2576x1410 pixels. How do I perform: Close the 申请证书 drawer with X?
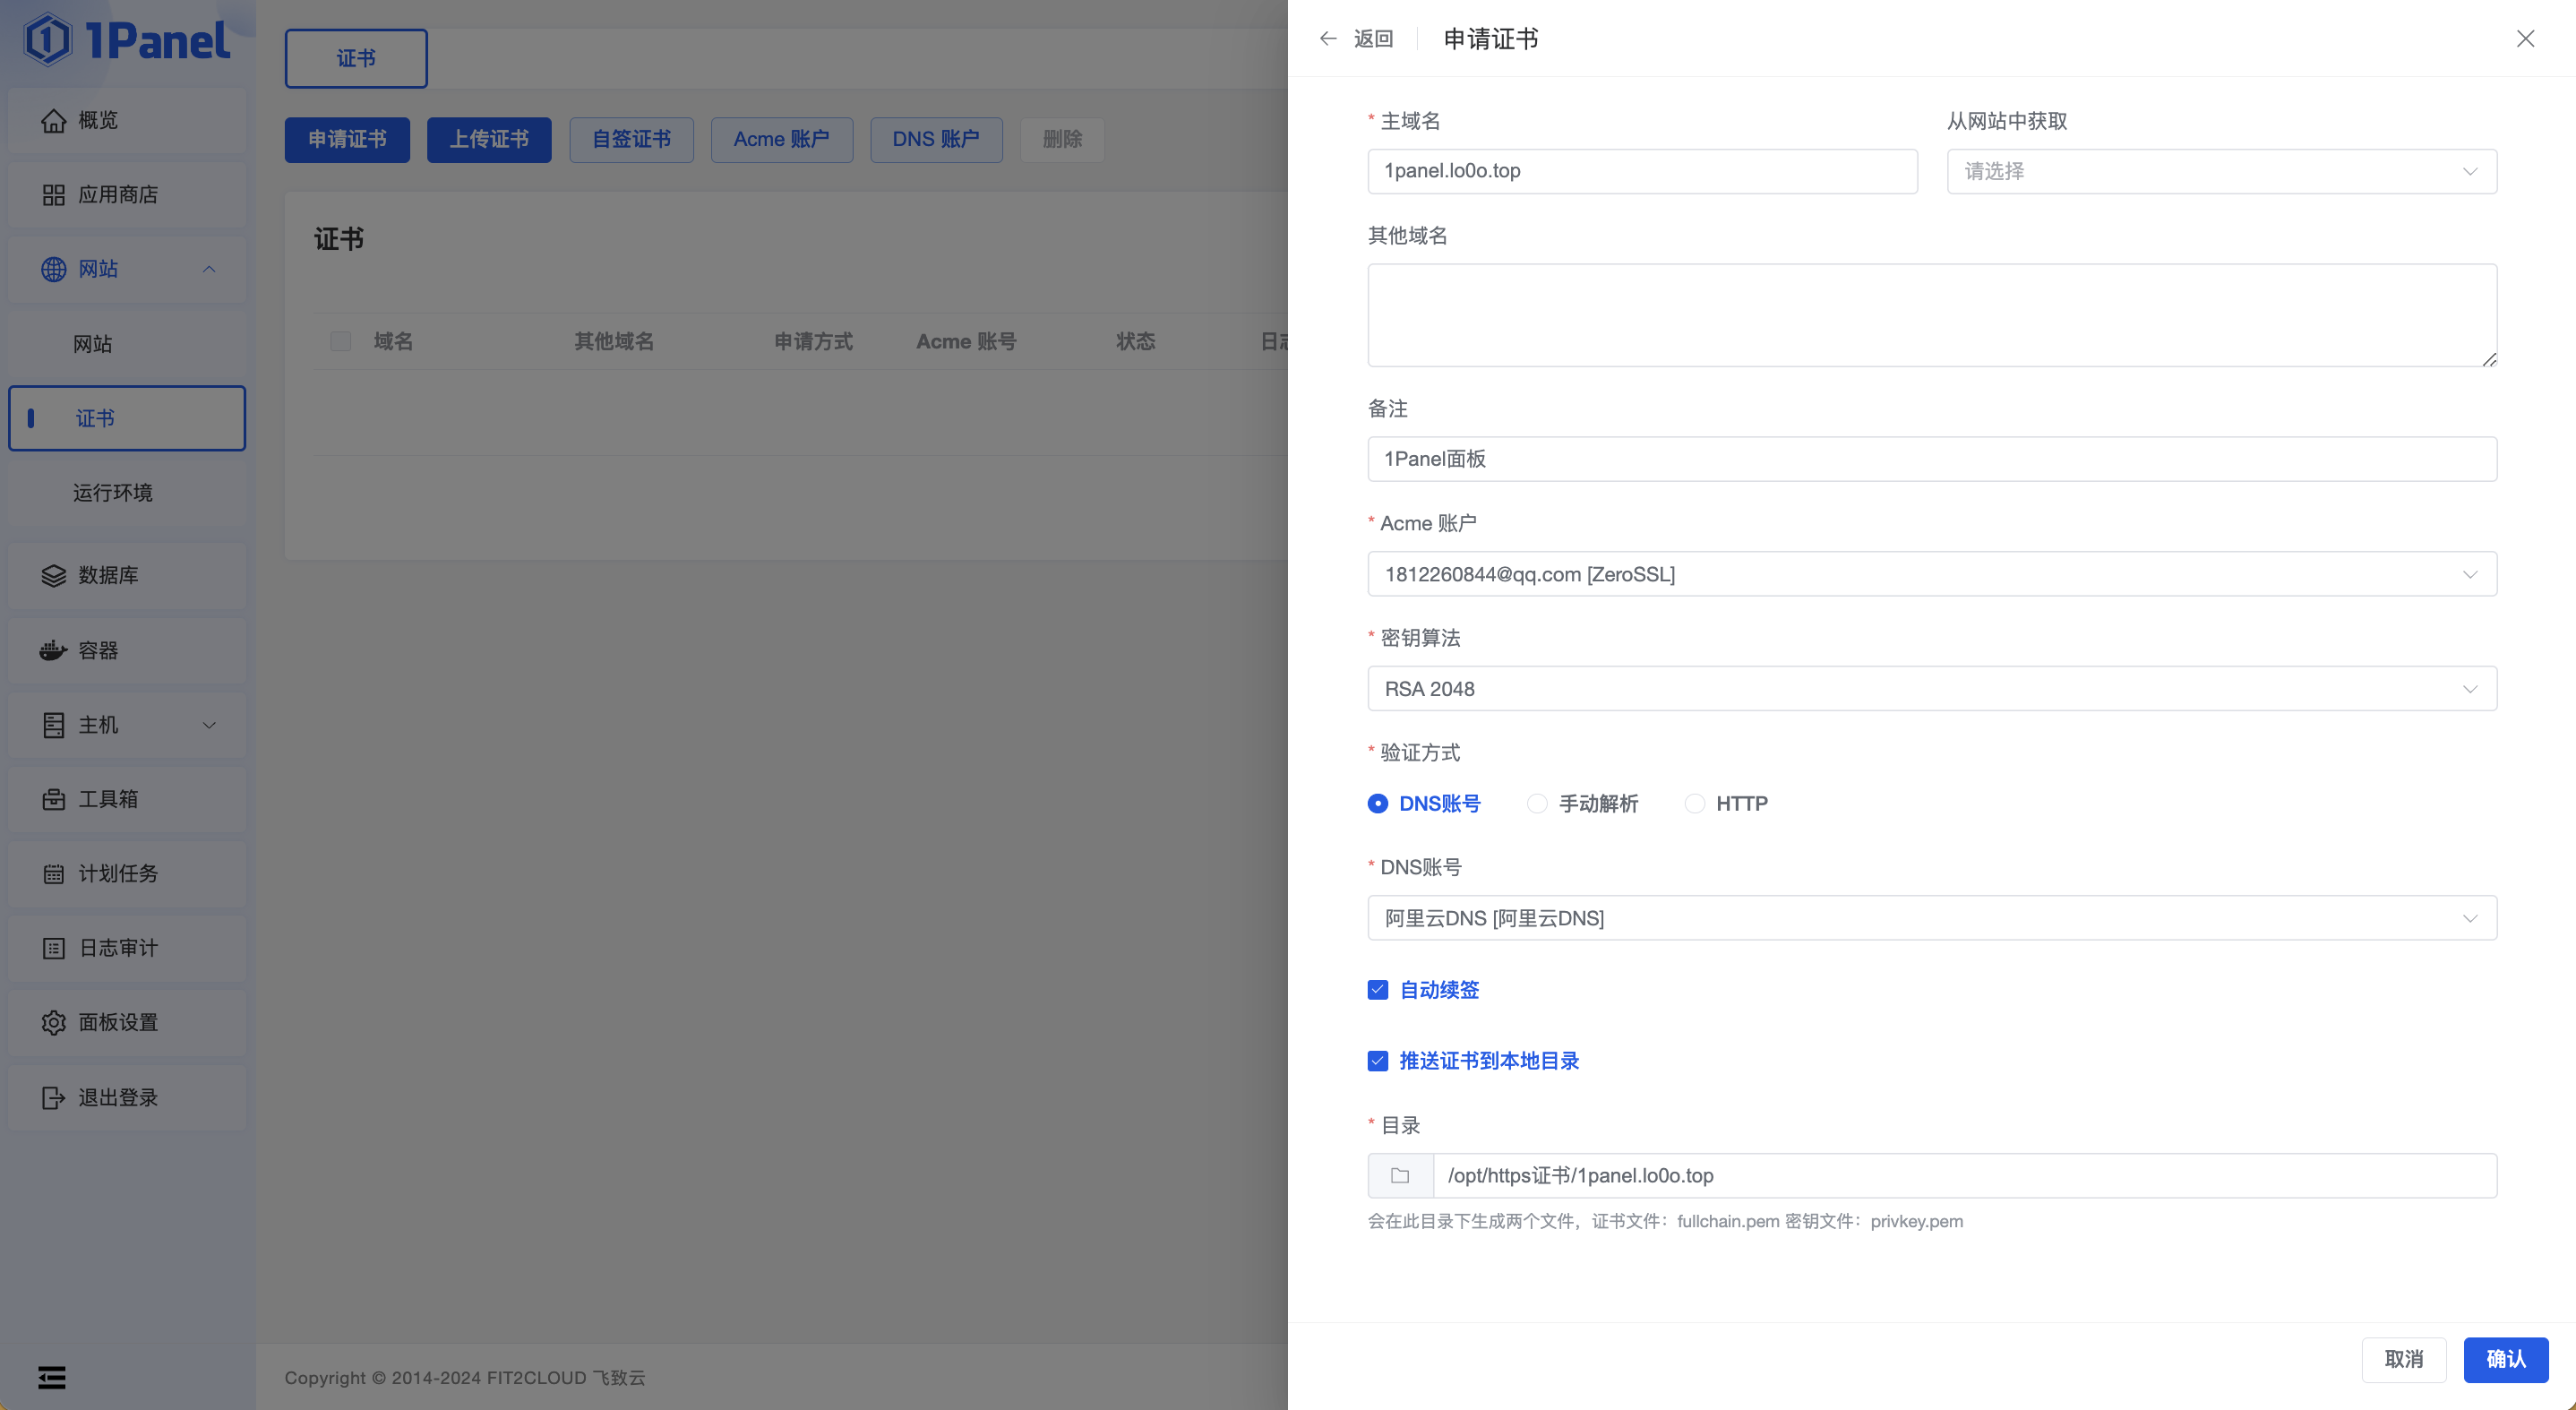(2525, 39)
